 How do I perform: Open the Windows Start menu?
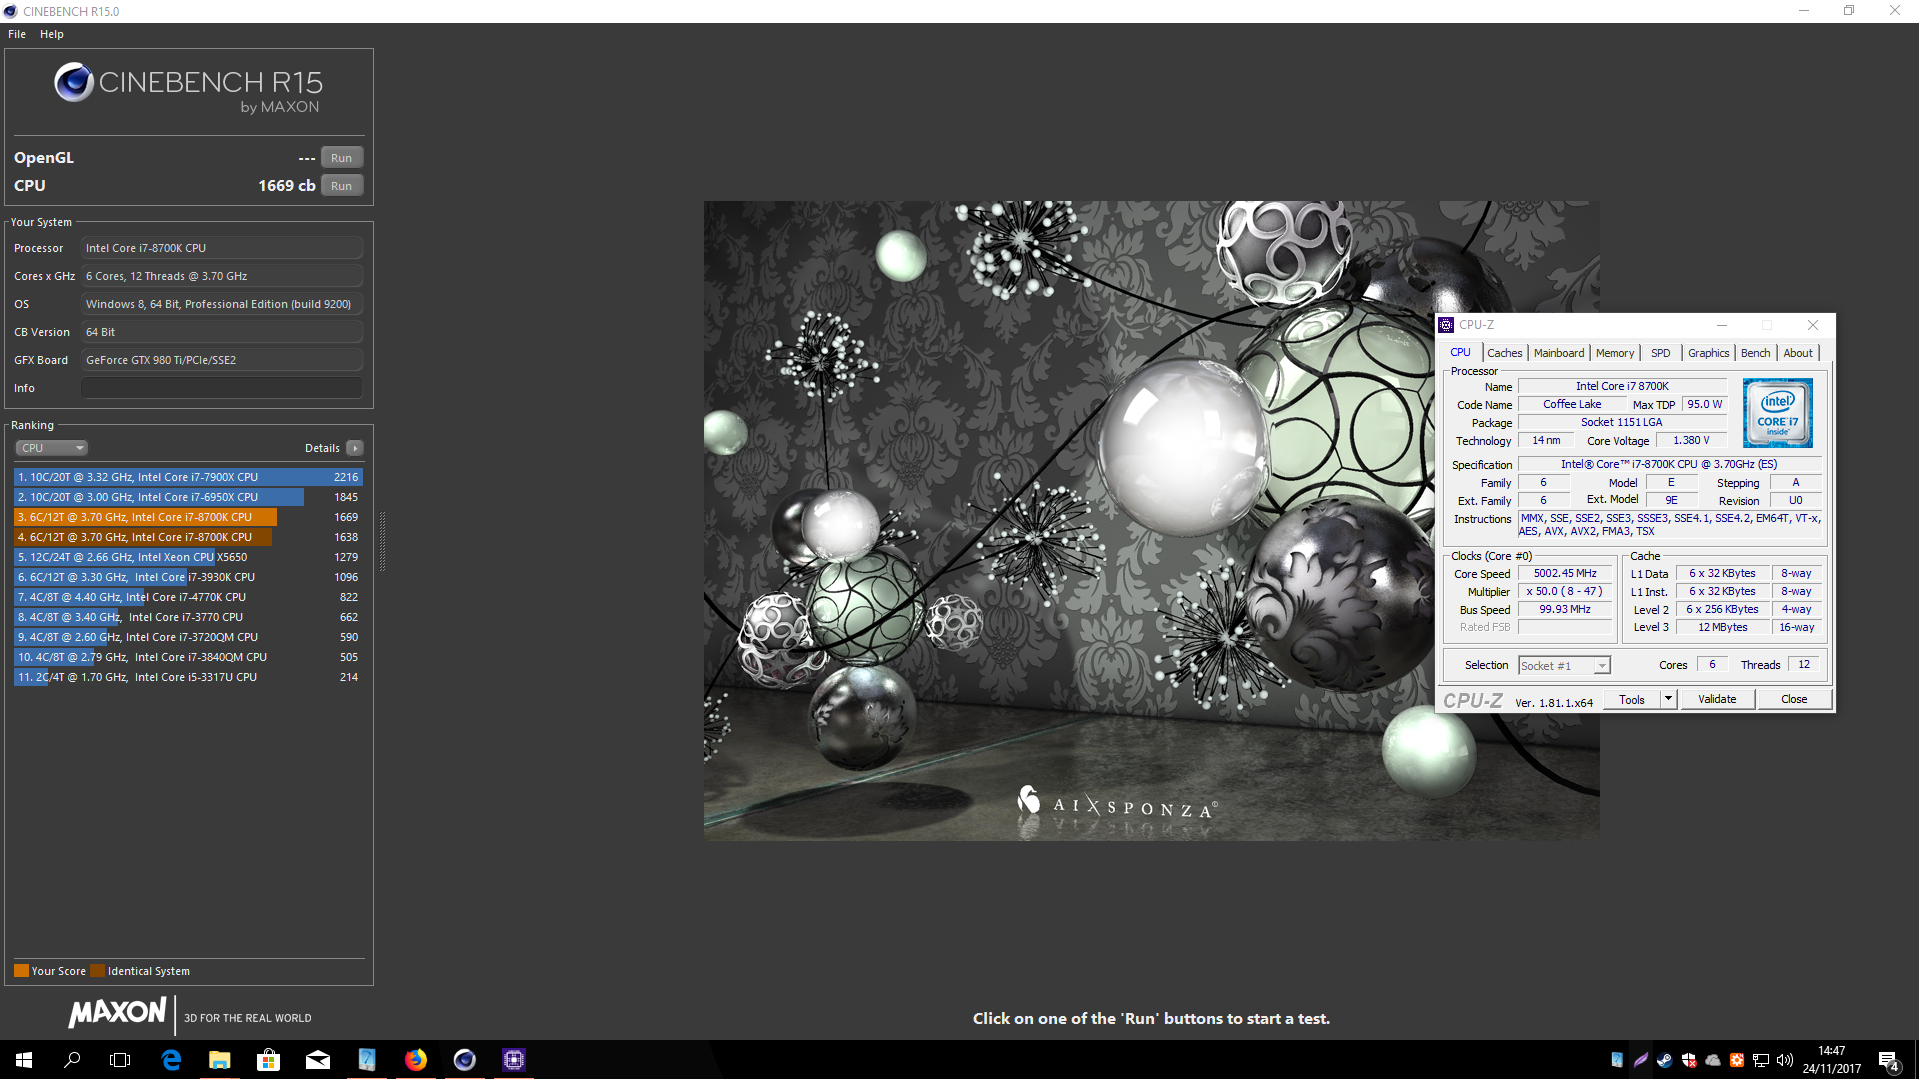tap(24, 1060)
